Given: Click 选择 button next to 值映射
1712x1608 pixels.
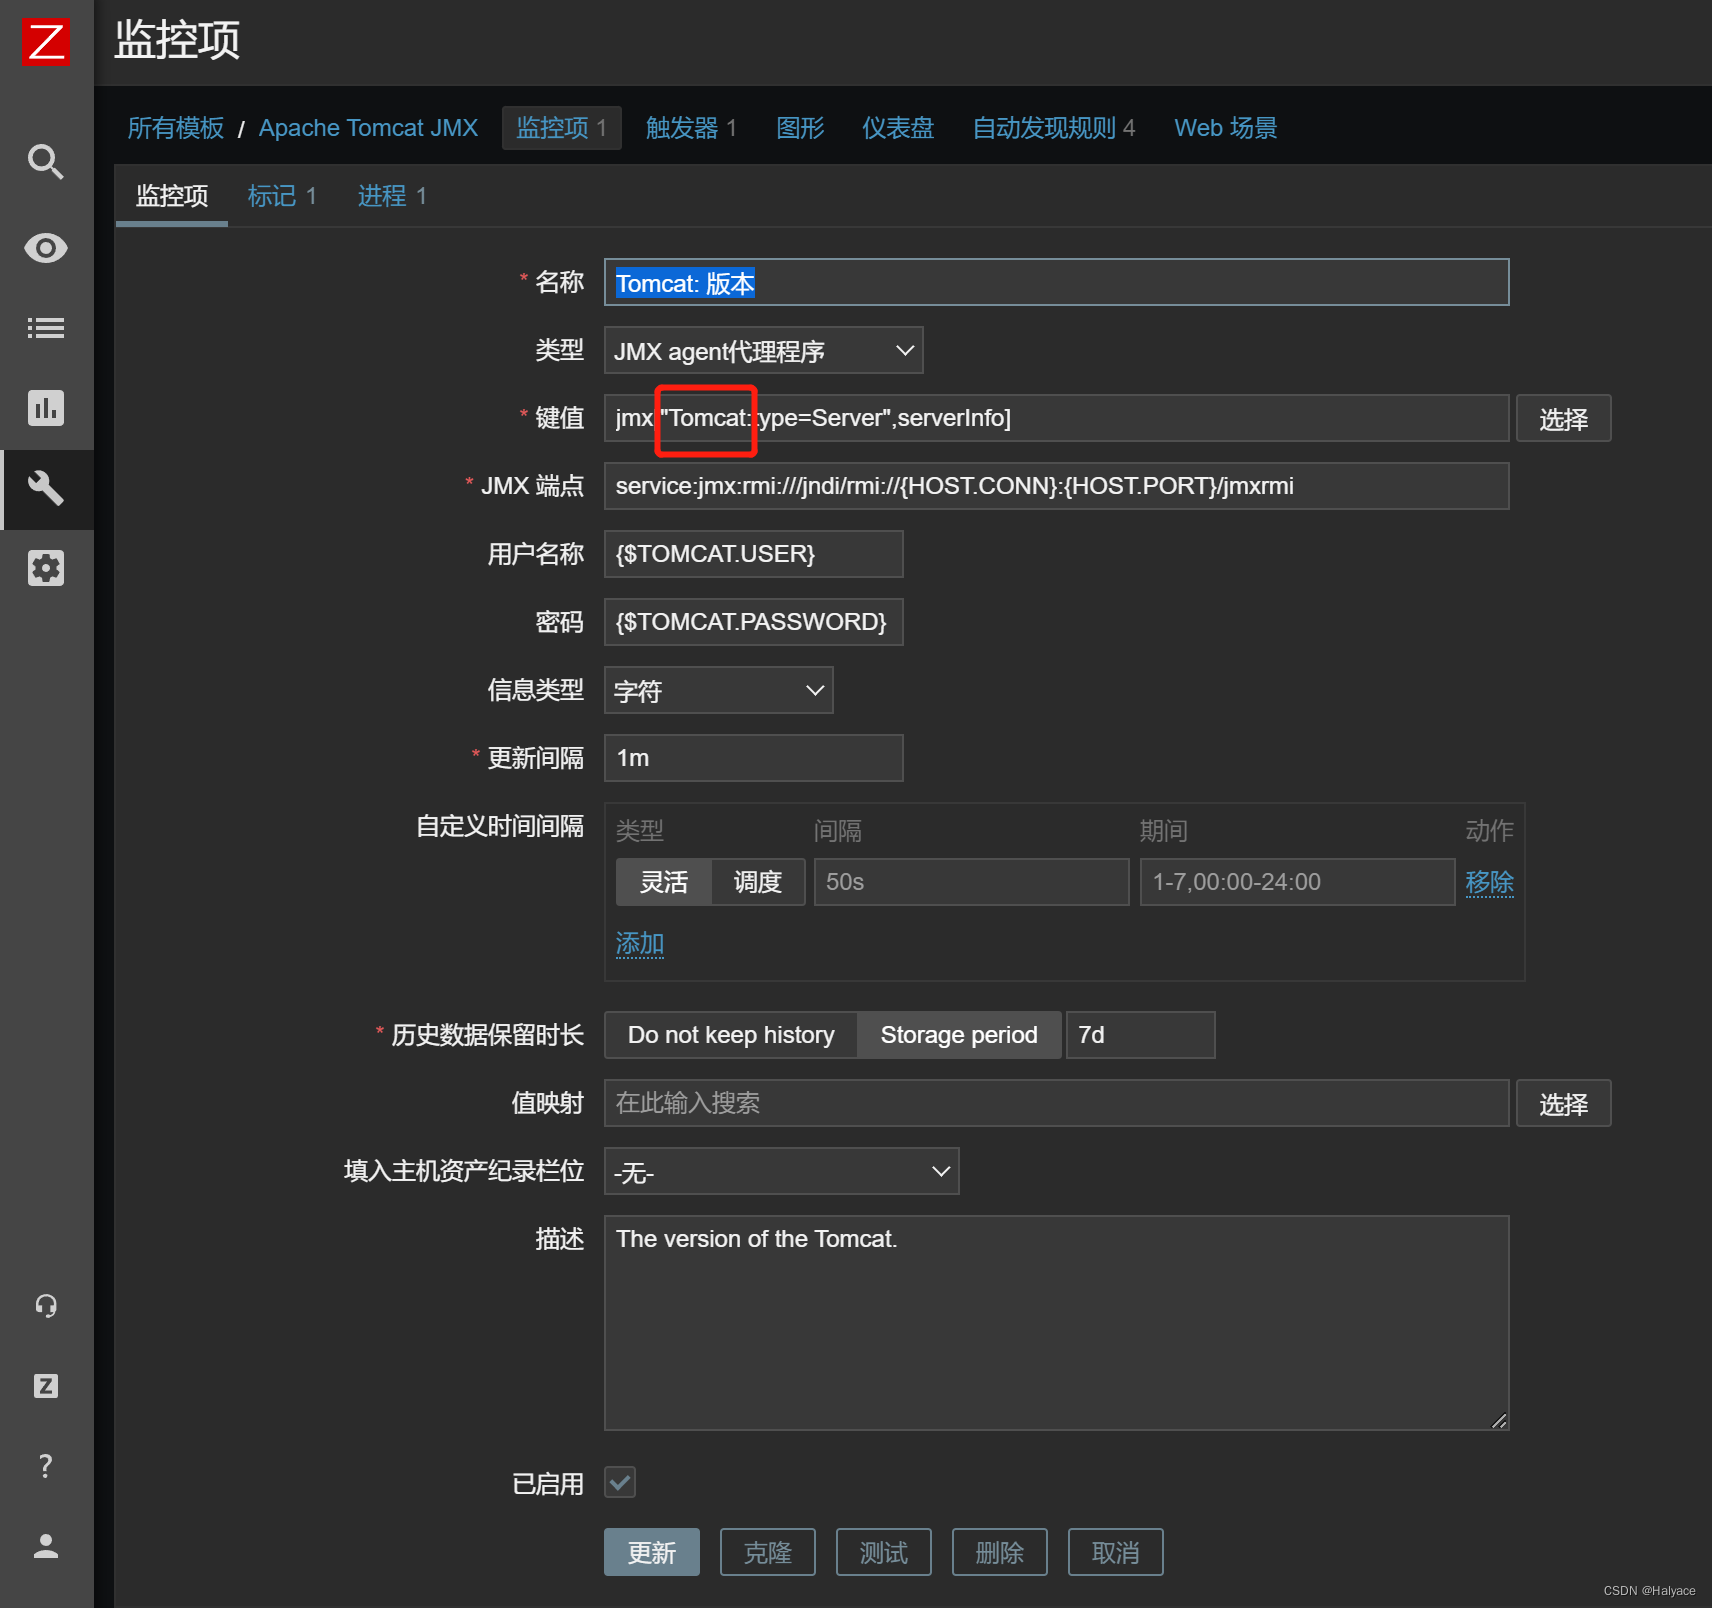Looking at the screenshot, I should [x=1564, y=1103].
